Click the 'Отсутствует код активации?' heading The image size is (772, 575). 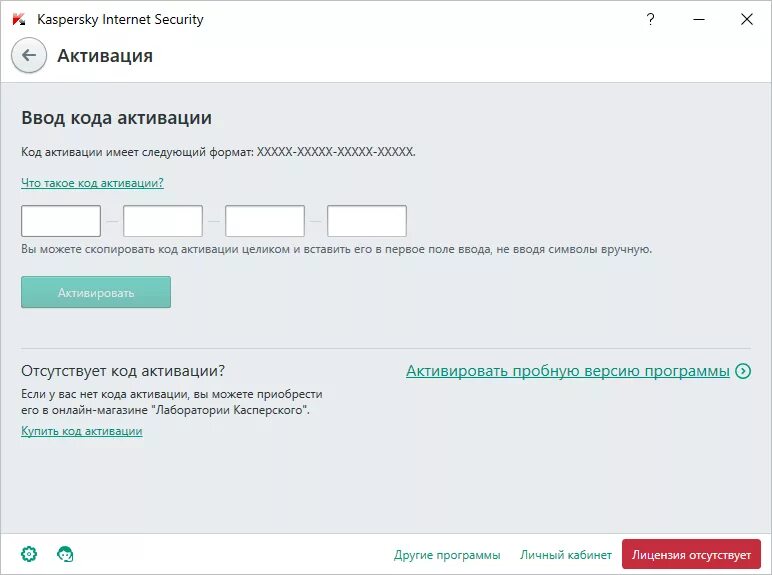123,371
